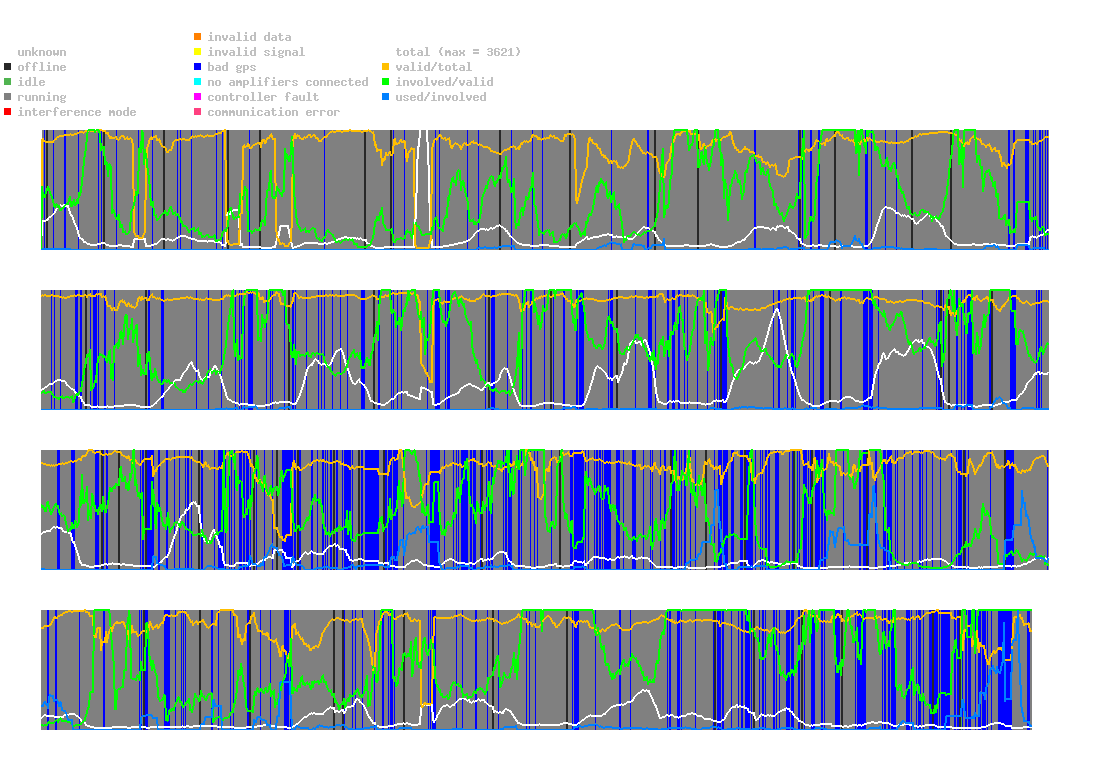
Task: Select the 'idle' legend label
Action: [x=31, y=82]
